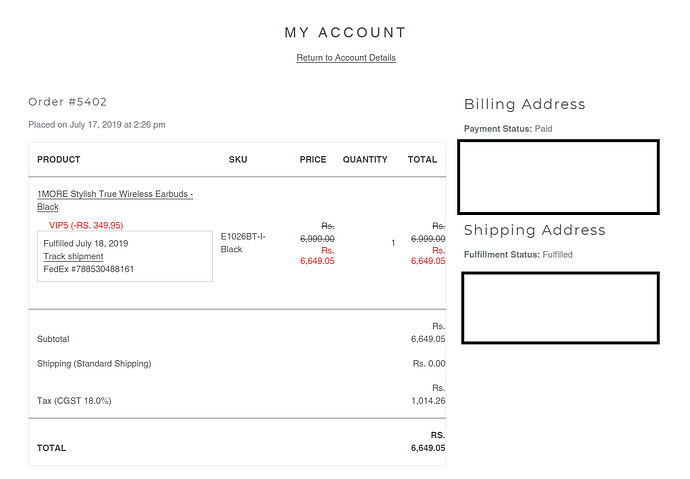
Task: Click the MY ACCOUNT page heading
Action: coord(345,32)
